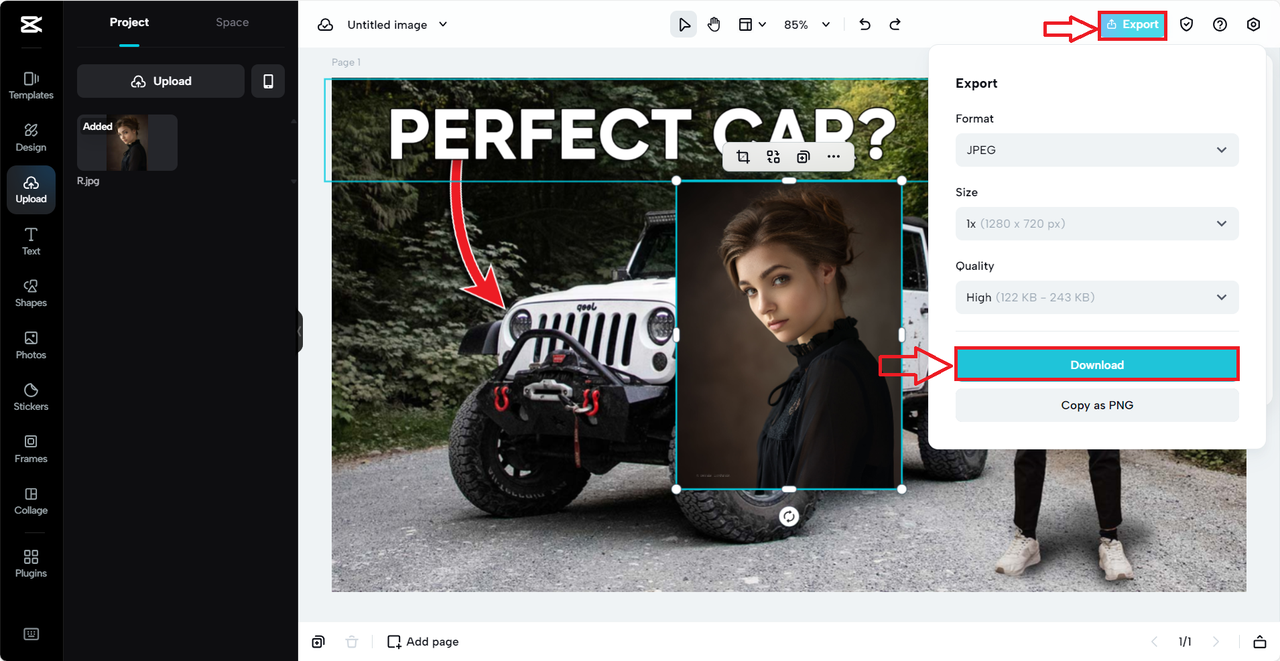
Task: Open the Shapes panel
Action: [31, 292]
